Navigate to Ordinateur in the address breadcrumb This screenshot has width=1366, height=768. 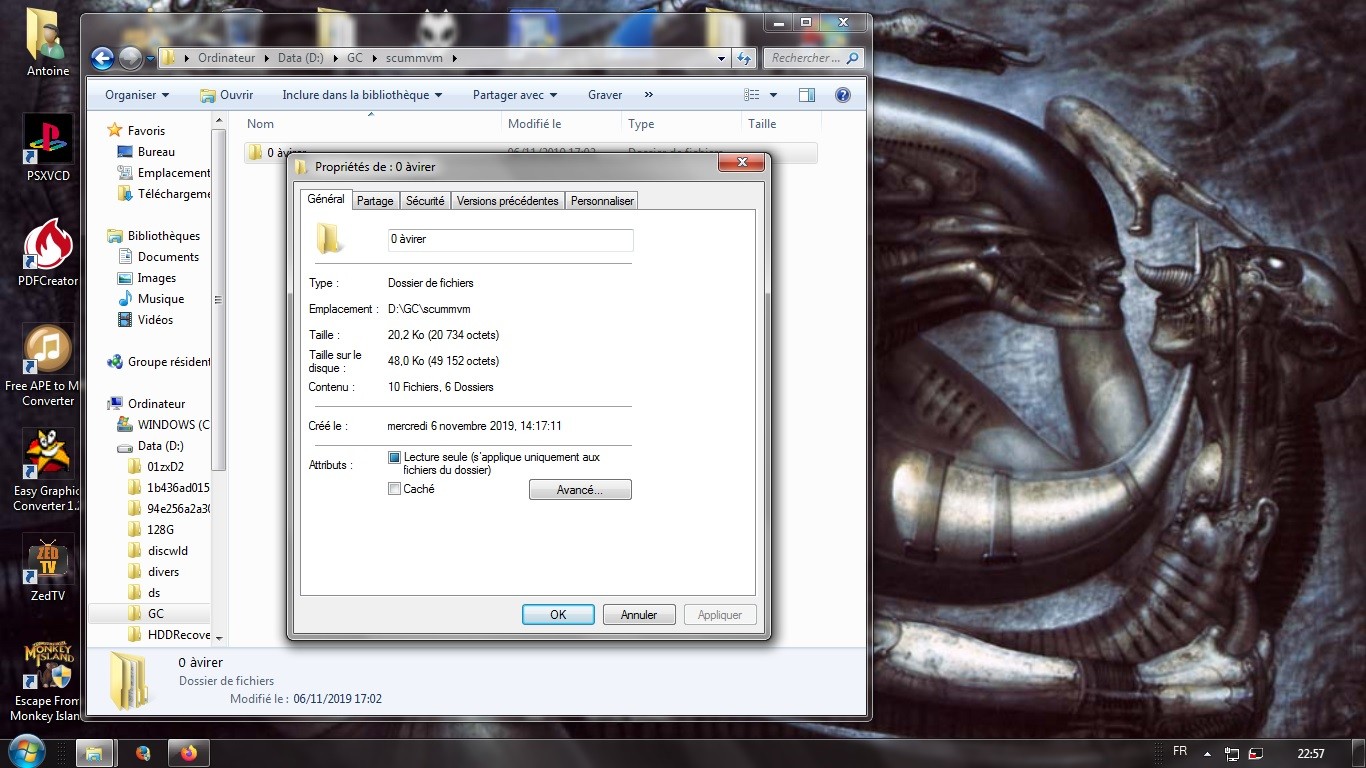pyautogui.click(x=226, y=58)
